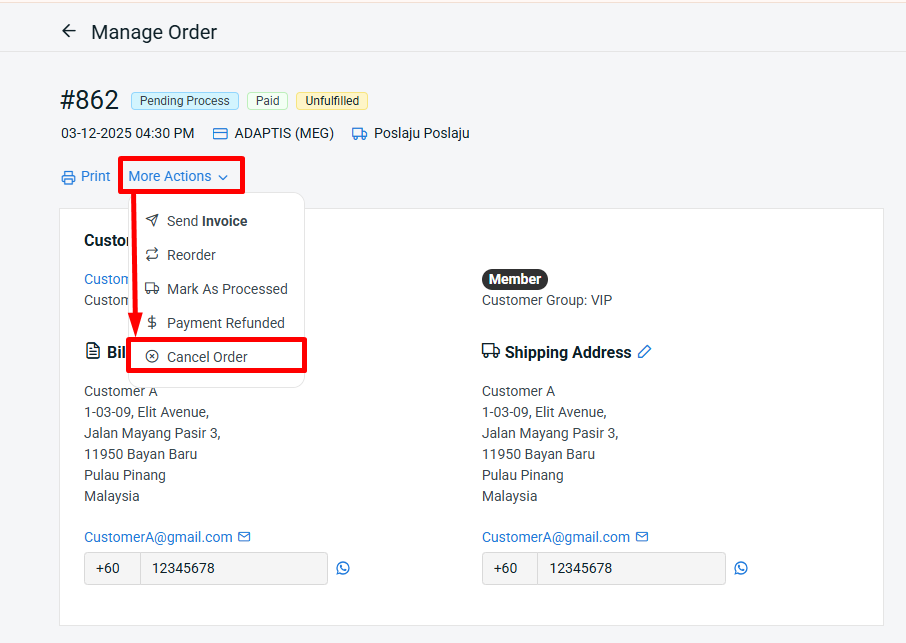
Task: Click the Print link
Action: 95,176
